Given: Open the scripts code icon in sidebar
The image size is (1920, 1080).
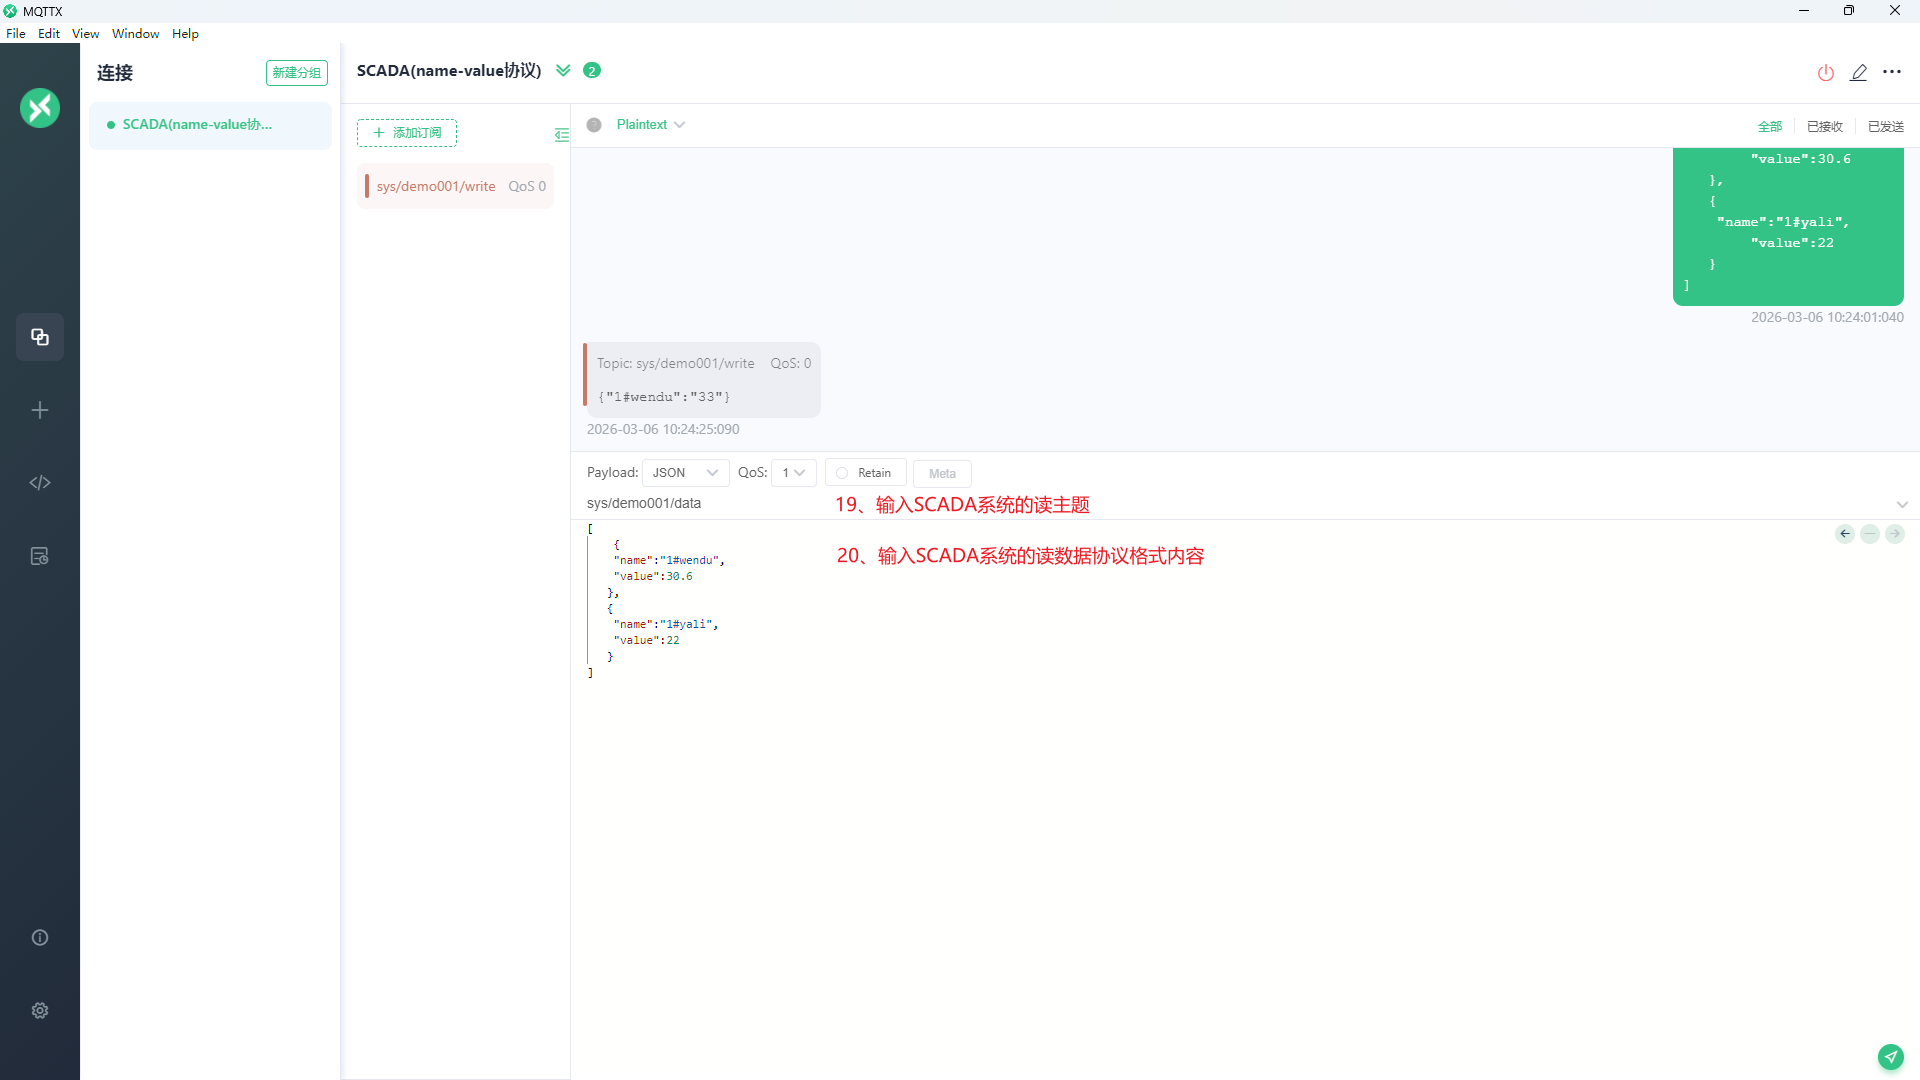Looking at the screenshot, I should (40, 483).
